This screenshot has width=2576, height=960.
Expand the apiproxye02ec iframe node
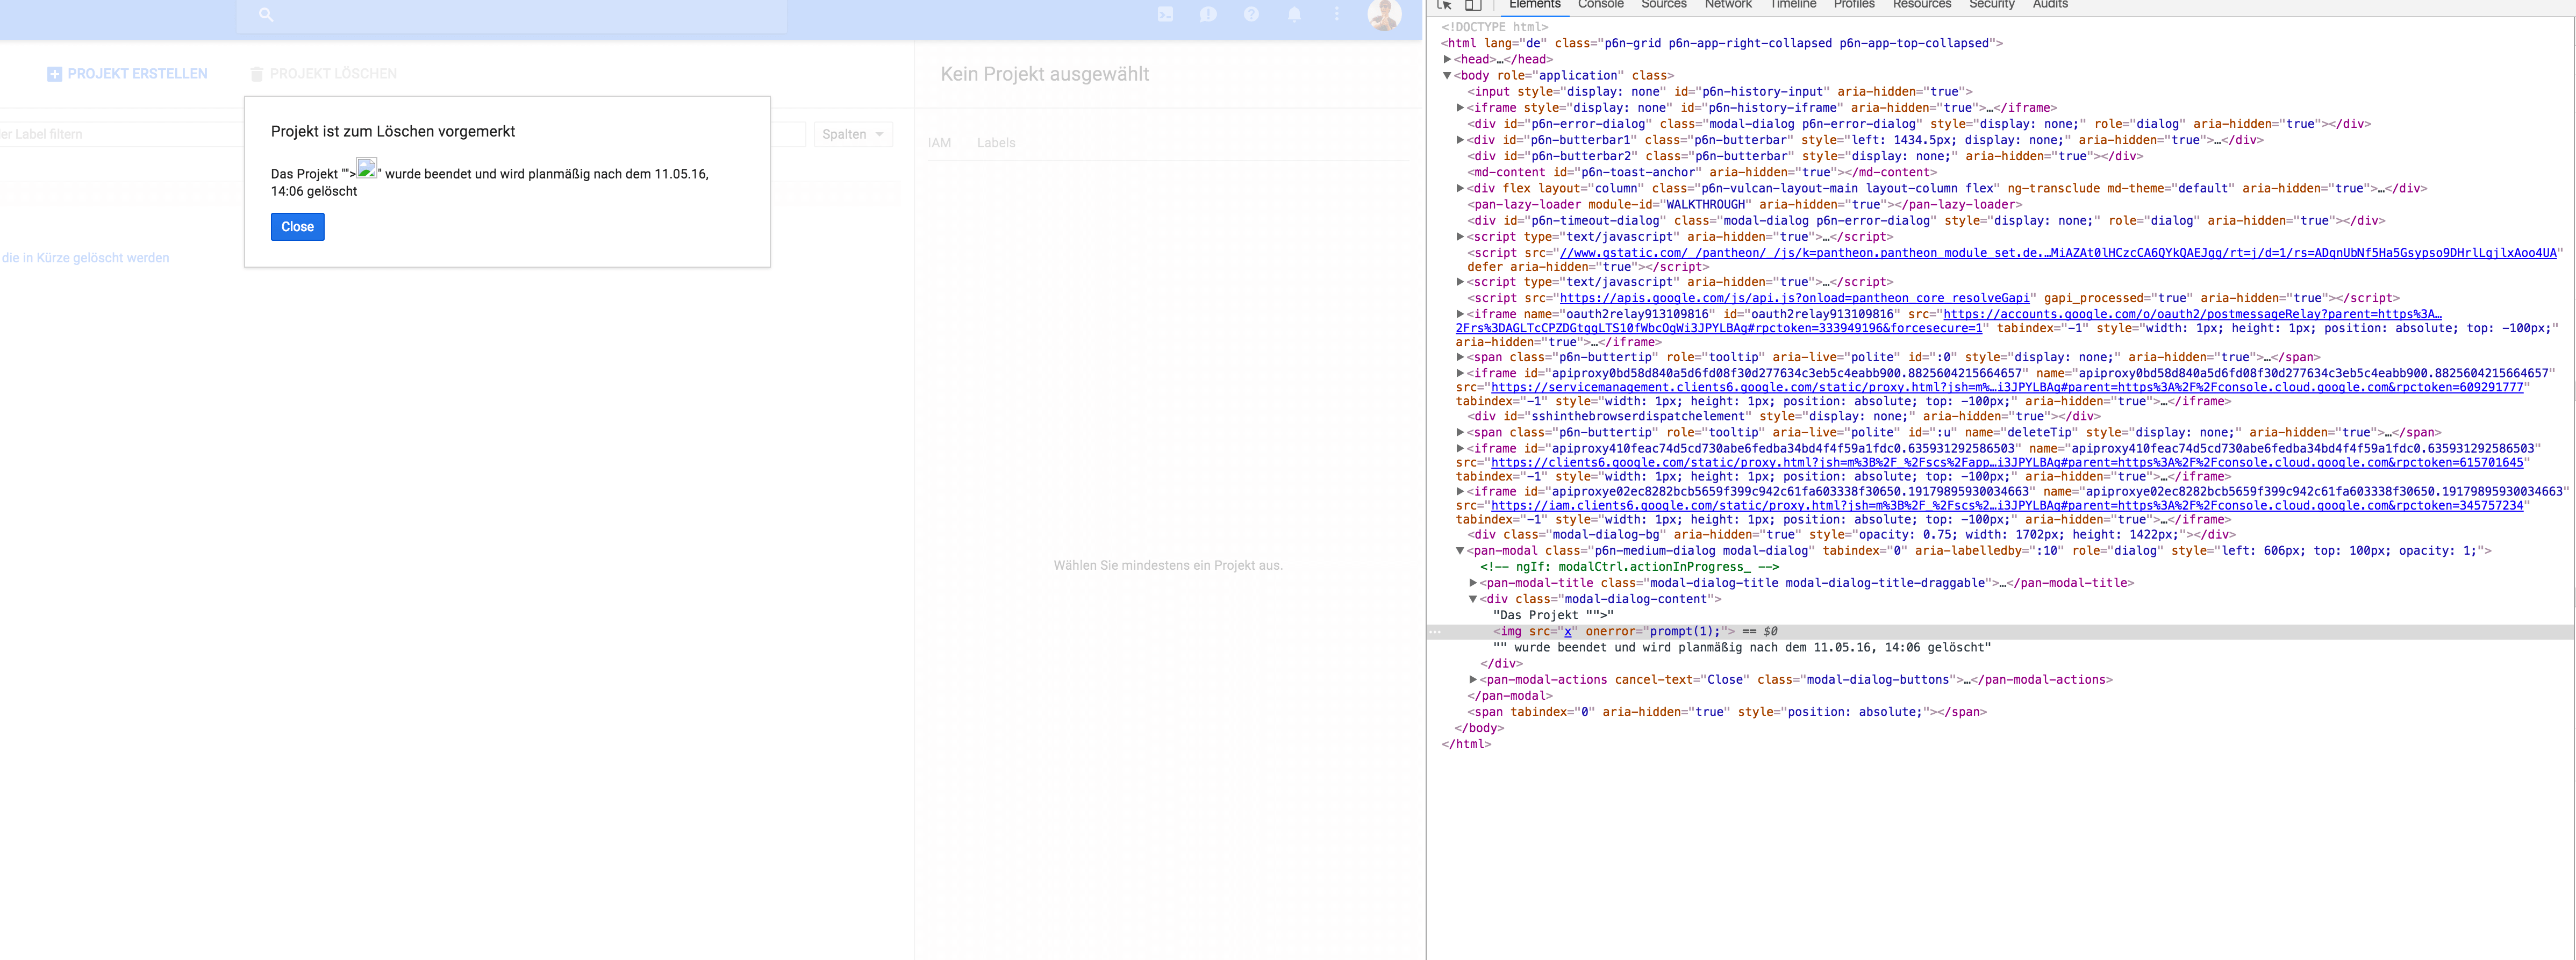pyautogui.click(x=1460, y=492)
